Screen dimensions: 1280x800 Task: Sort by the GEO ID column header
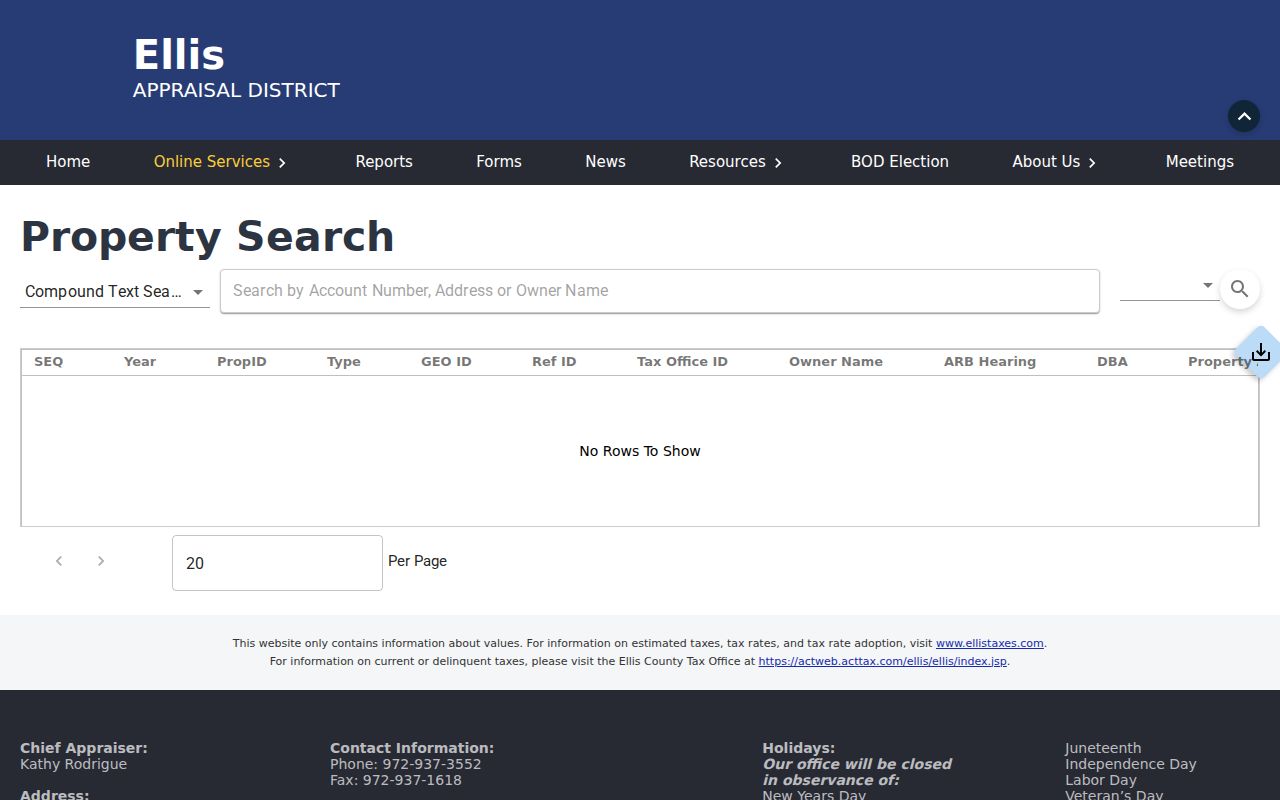click(x=446, y=362)
